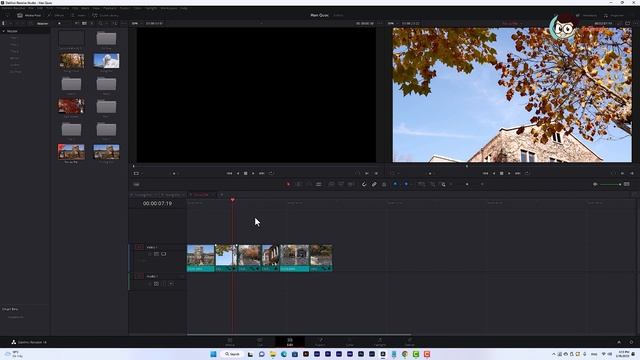The width and height of the screenshot is (640, 360).
Task: Open the Workspace menu
Action: [168, 8]
